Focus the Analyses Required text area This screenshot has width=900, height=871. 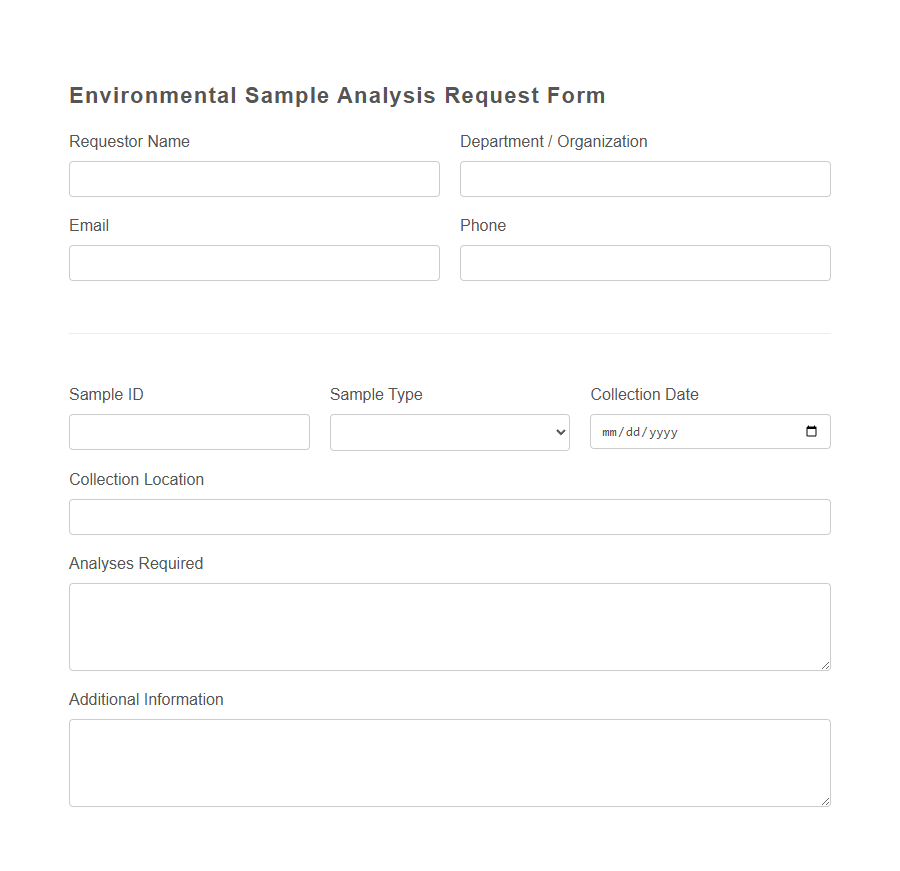tap(449, 626)
